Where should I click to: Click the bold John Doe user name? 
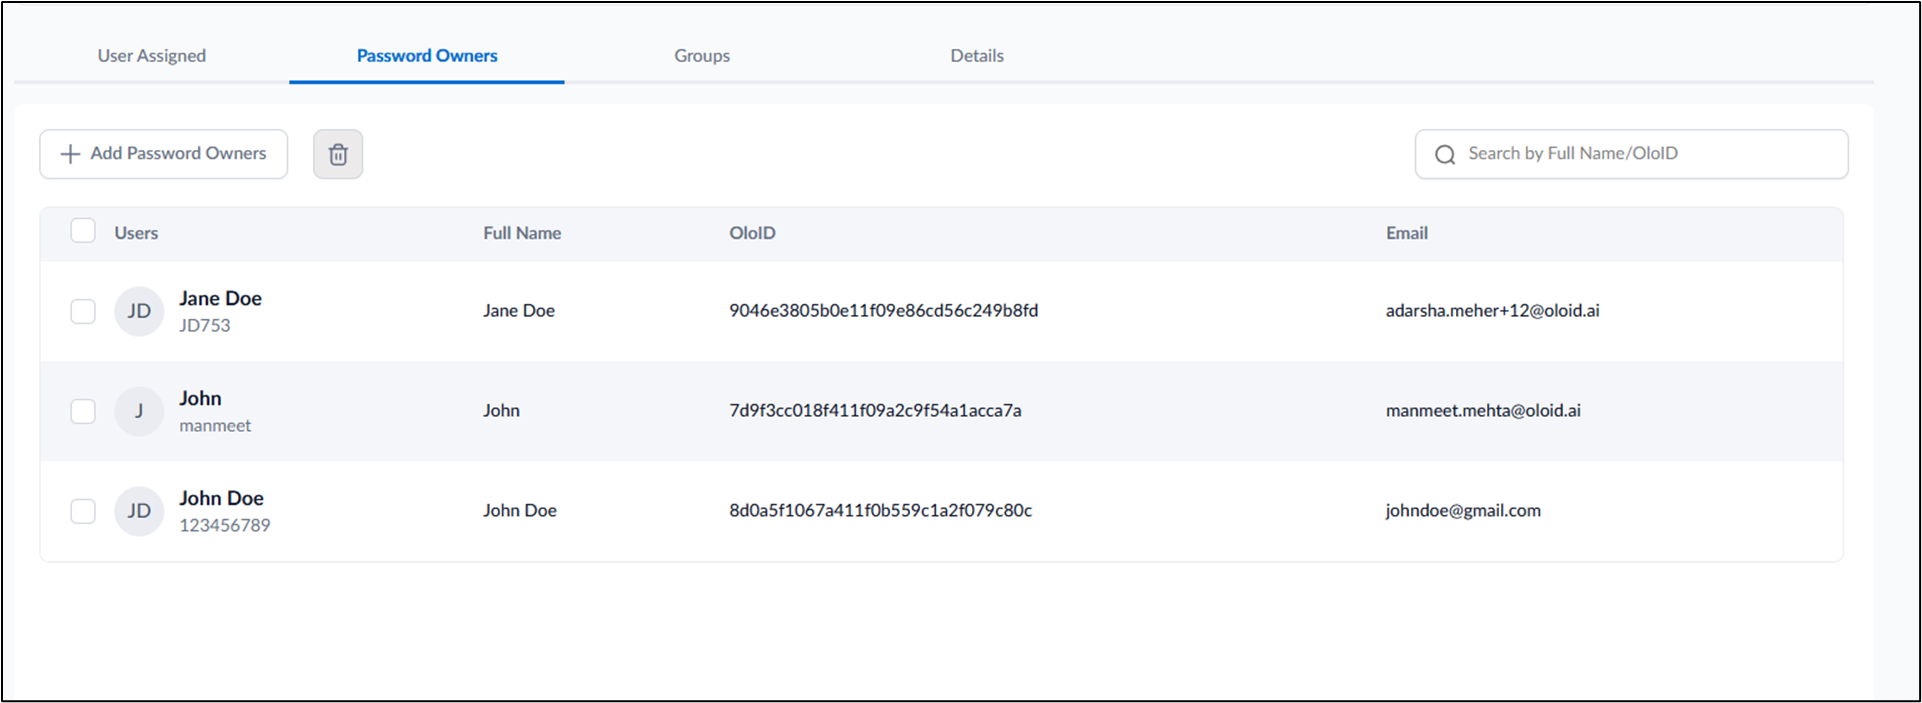click(x=221, y=498)
